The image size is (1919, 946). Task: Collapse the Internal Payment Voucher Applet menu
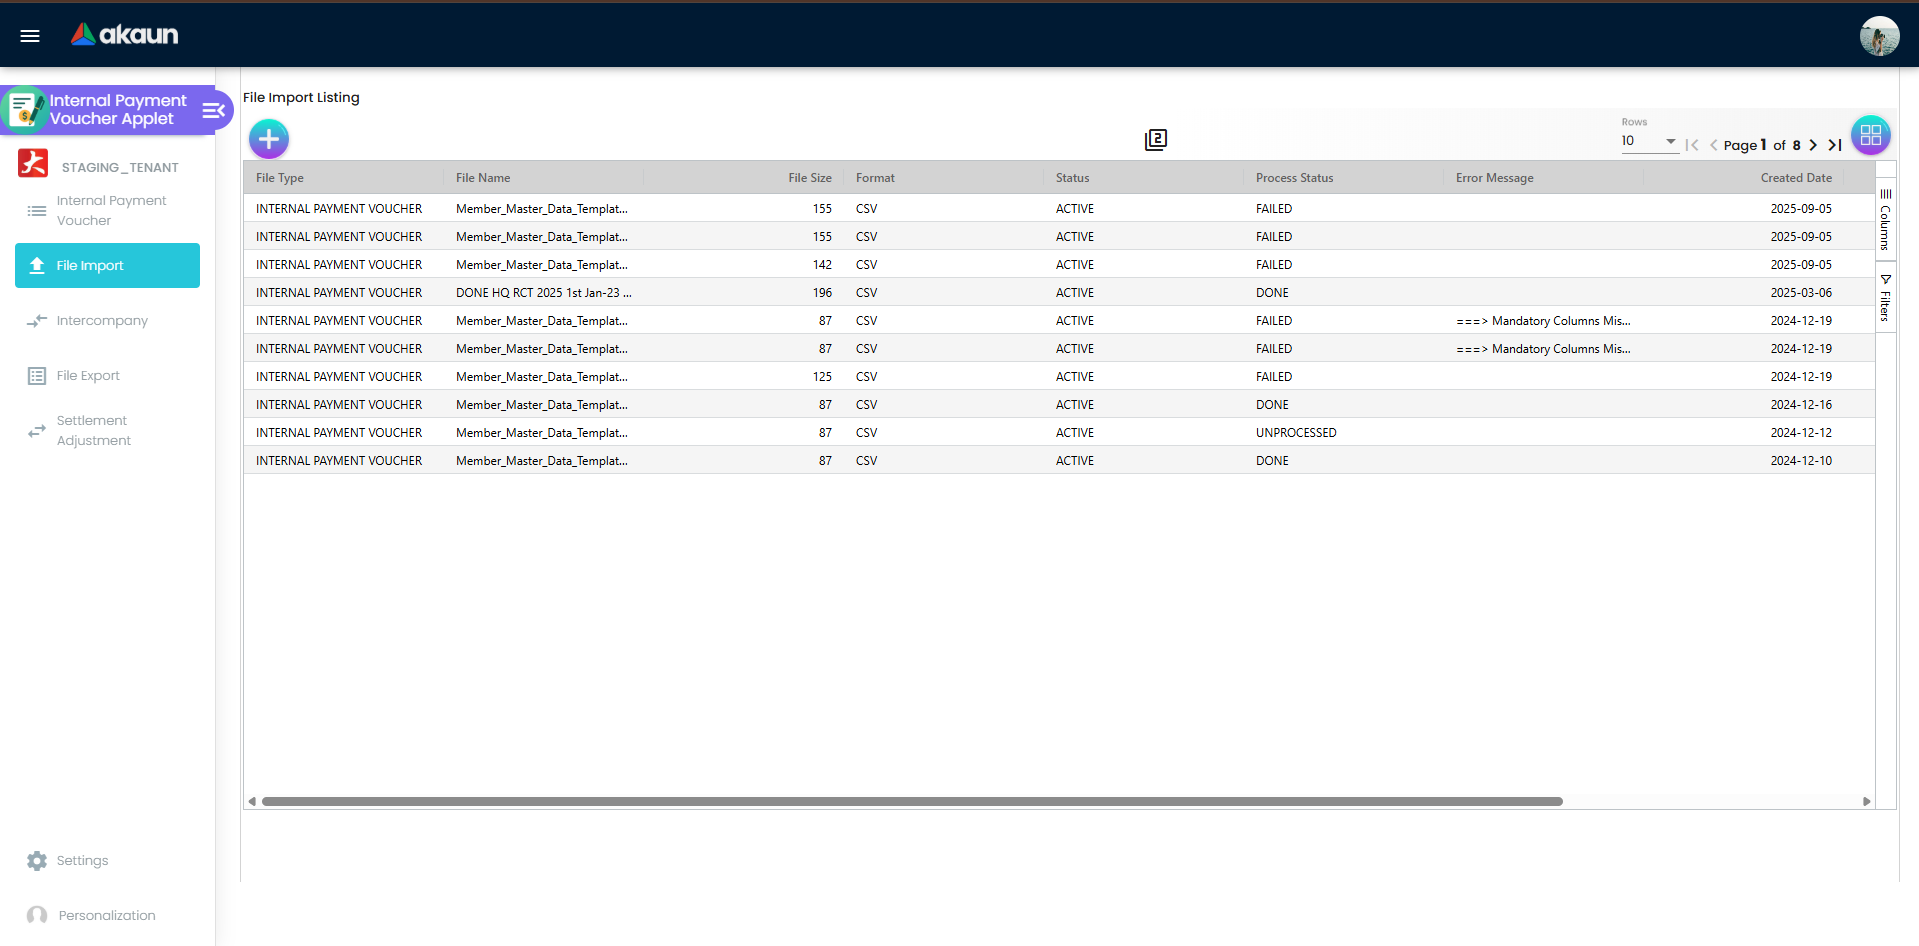tap(213, 110)
